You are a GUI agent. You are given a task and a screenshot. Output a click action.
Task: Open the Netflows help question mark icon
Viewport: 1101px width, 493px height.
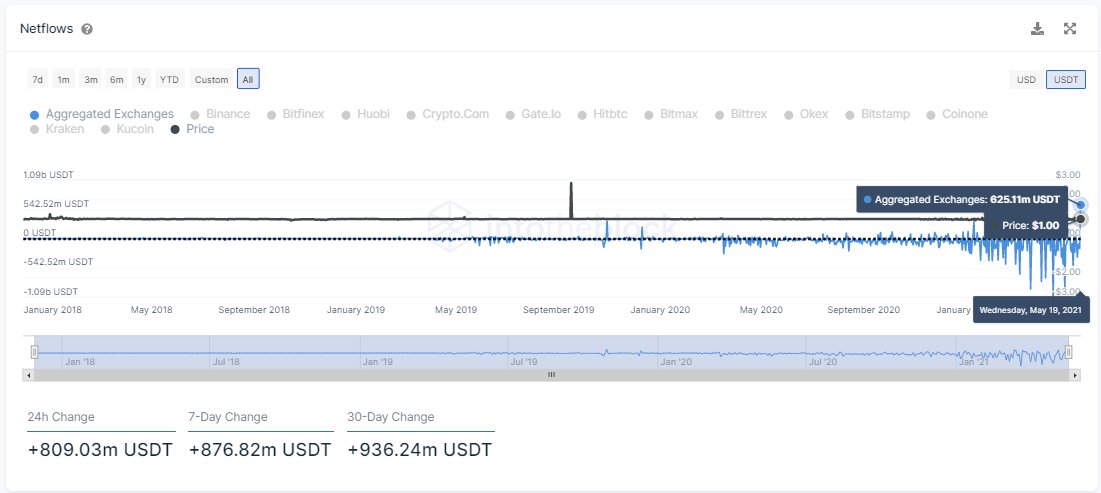87,29
